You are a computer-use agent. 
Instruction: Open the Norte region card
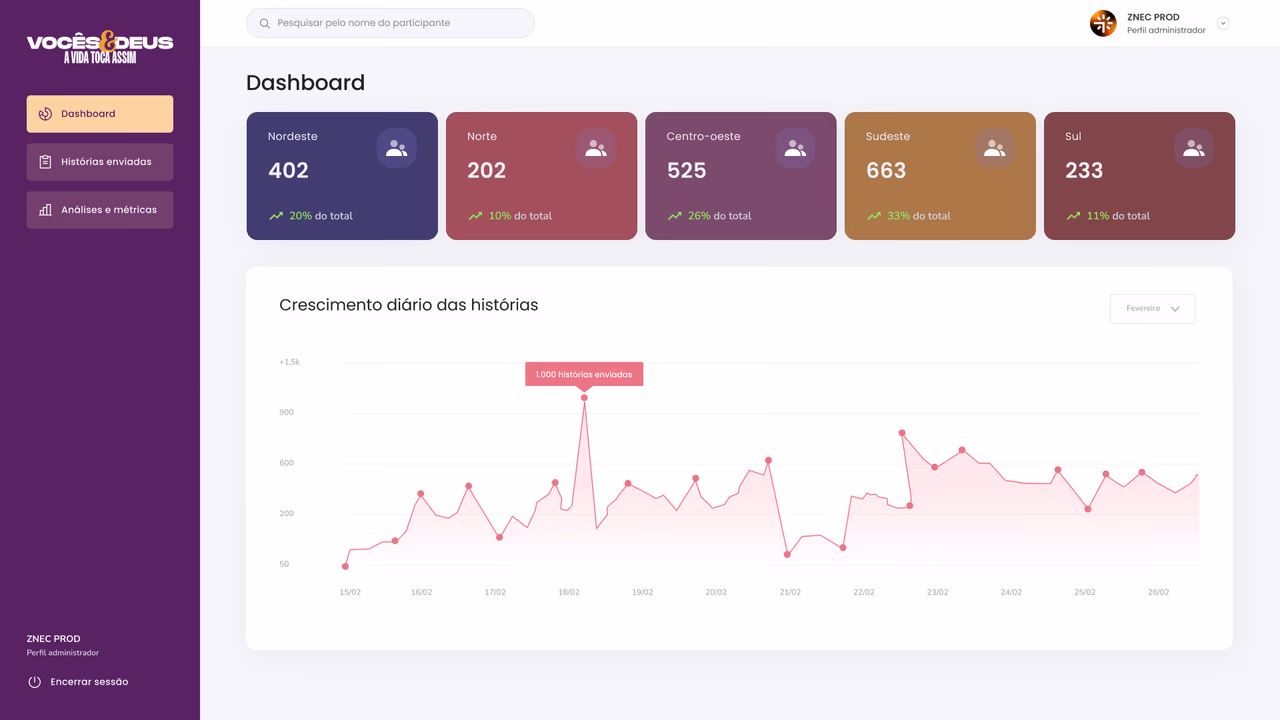pyautogui.click(x=541, y=176)
